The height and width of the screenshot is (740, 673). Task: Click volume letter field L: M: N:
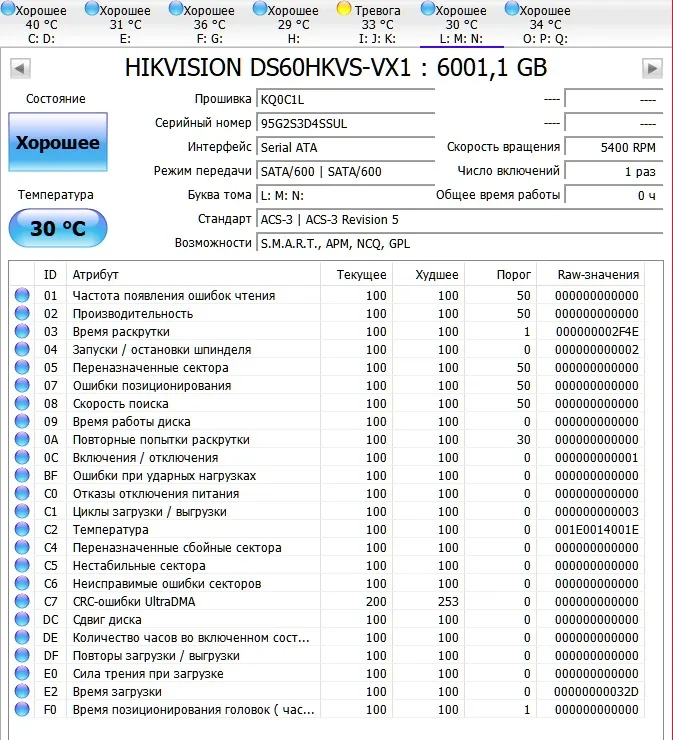point(345,195)
